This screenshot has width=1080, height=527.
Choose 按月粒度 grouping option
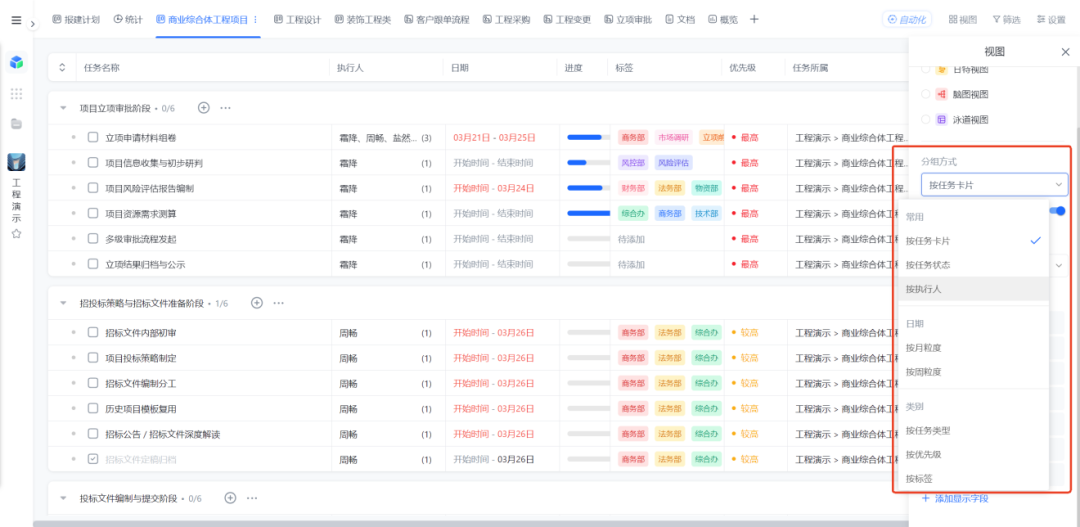point(974,347)
